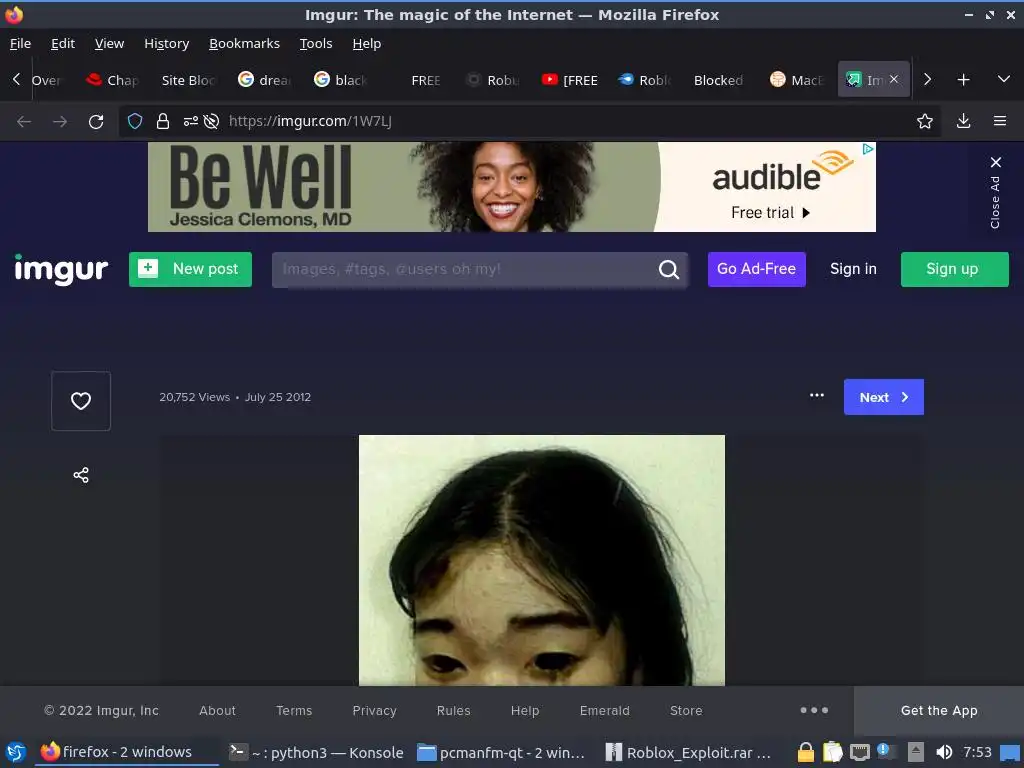The height and width of the screenshot is (768, 1024).
Task: Switch to the MacE tab
Action: point(797,80)
